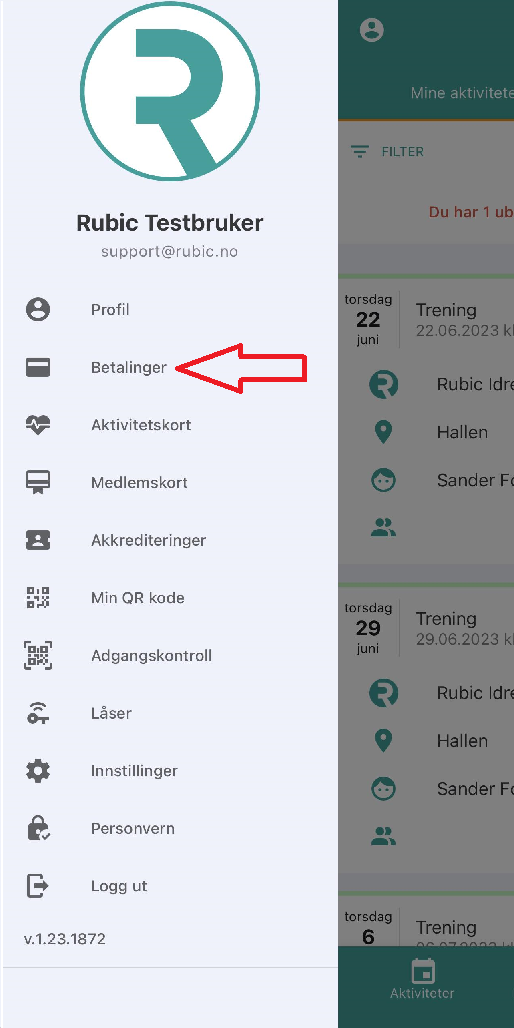Open the FILTER option in activities list
514x1028 pixels.
pos(387,151)
